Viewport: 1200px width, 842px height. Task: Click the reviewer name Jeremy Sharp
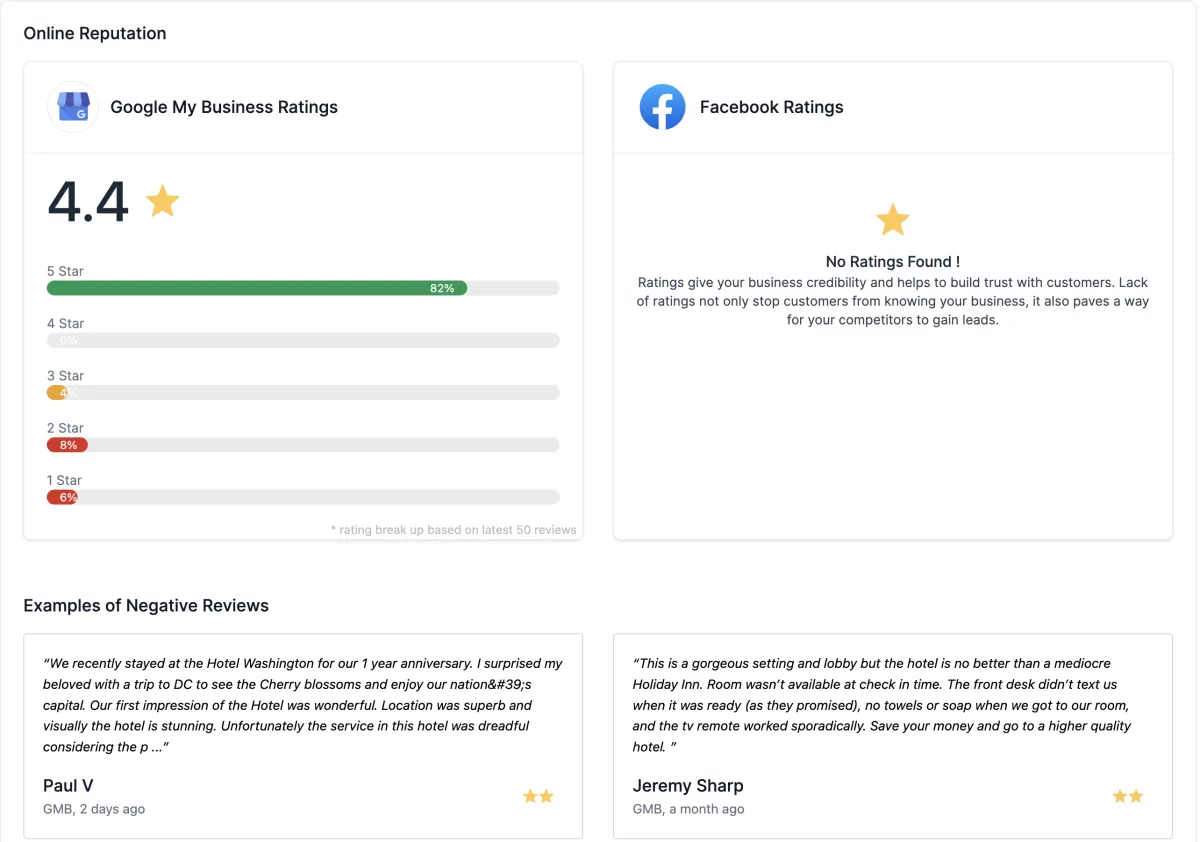click(x=688, y=786)
